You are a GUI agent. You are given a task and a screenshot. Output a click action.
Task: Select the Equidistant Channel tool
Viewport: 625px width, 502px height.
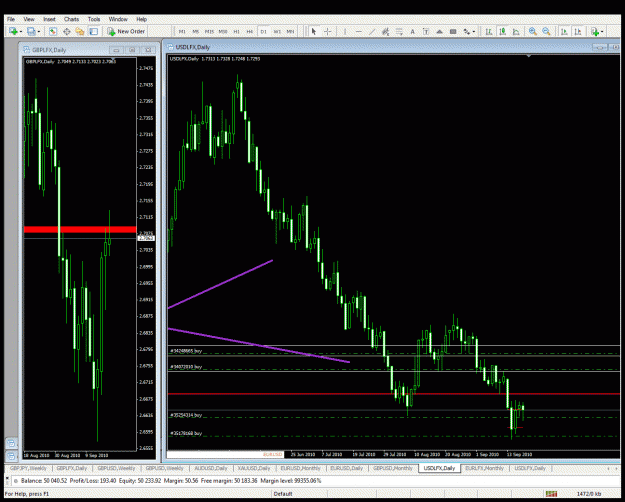(385, 31)
